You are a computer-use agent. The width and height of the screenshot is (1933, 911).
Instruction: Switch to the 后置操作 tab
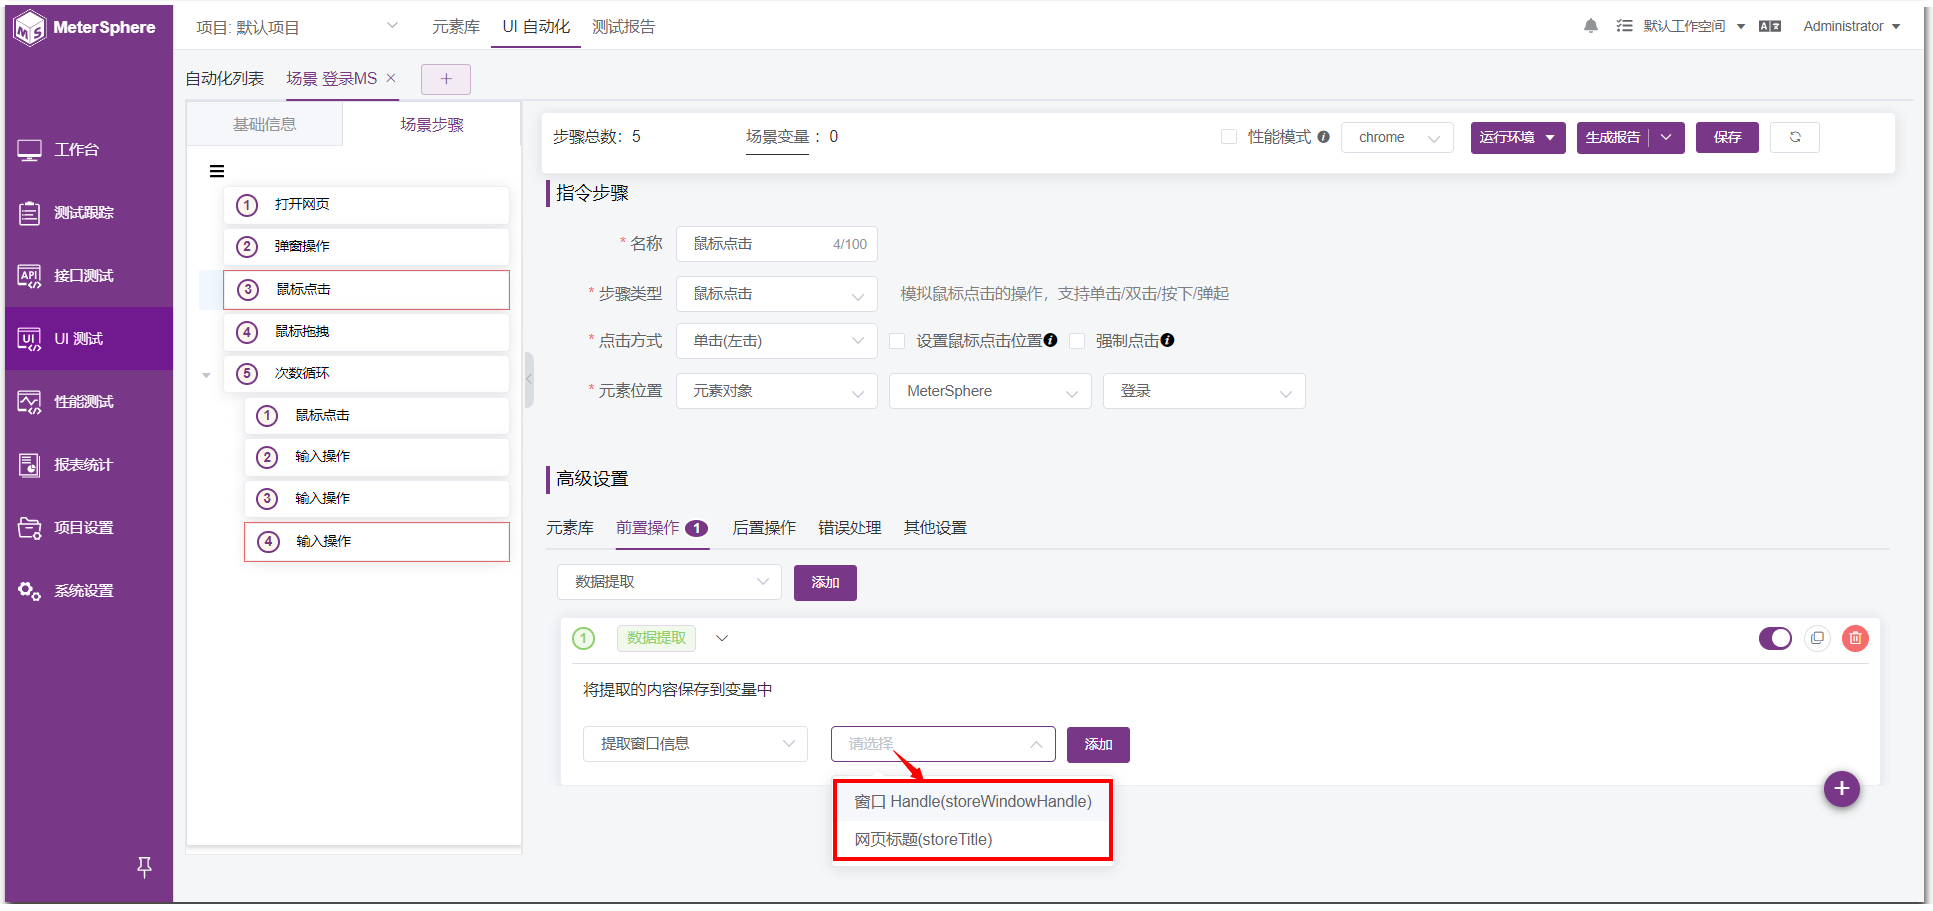tap(764, 528)
